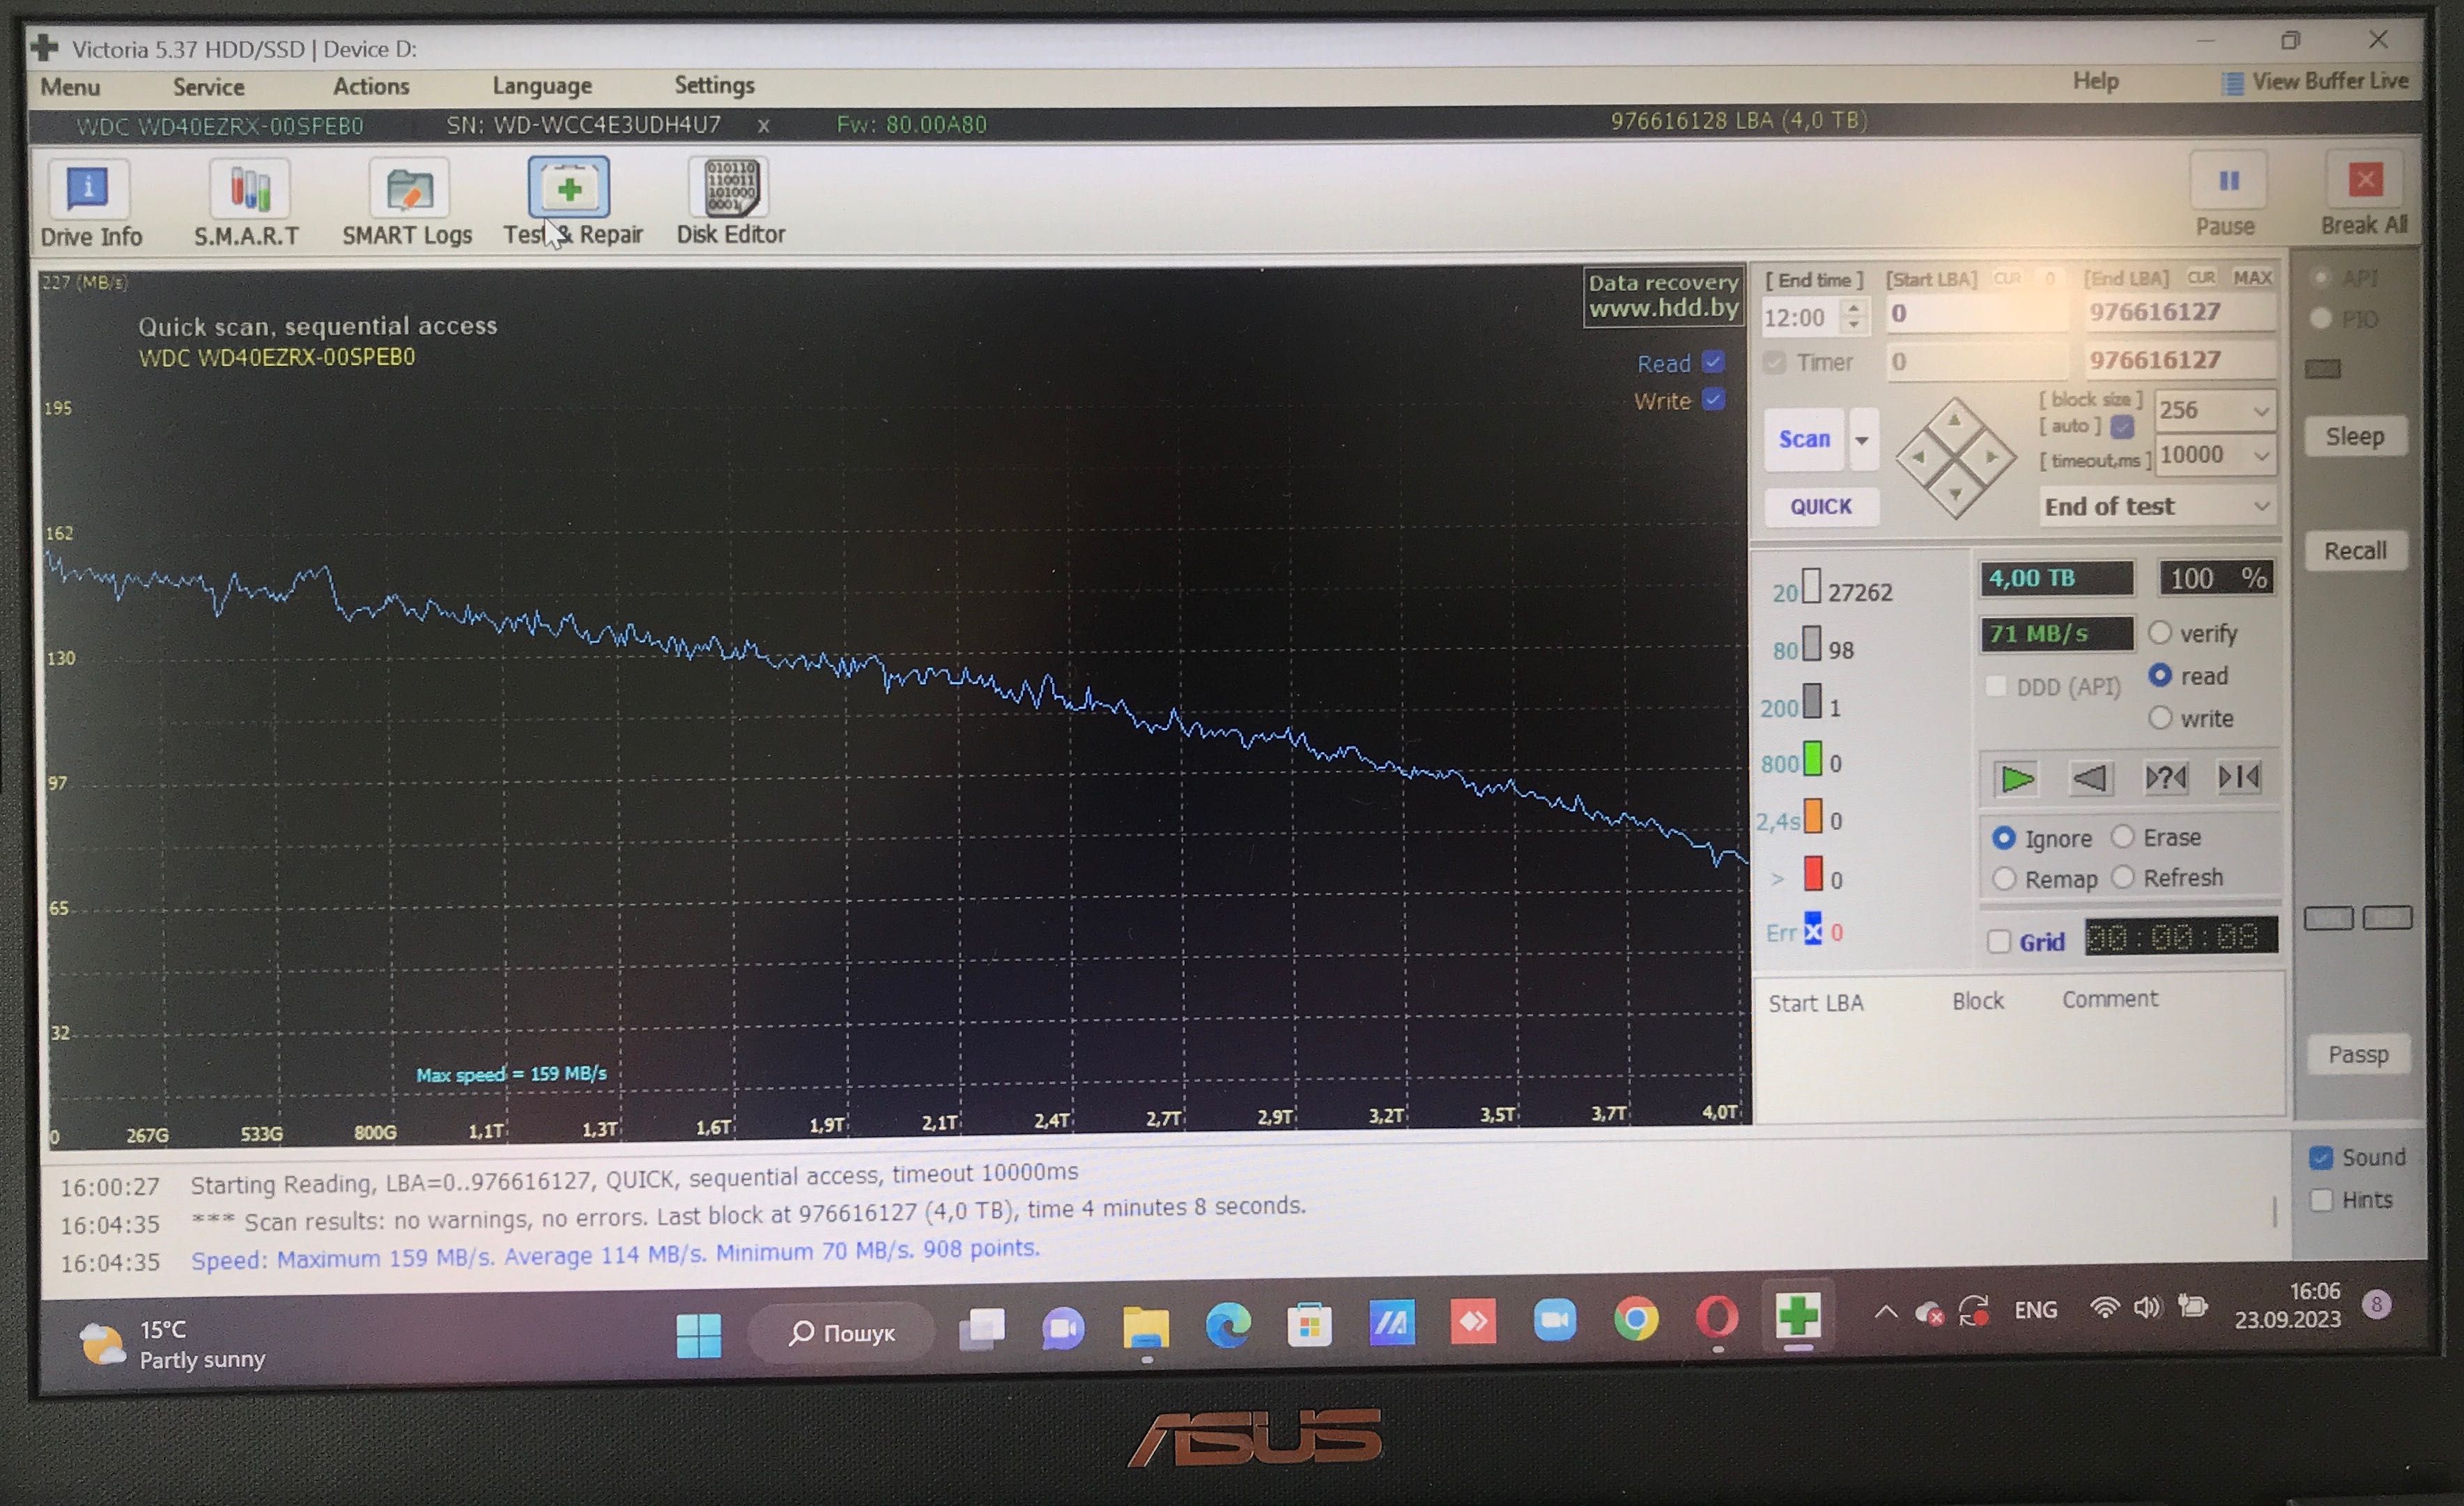
Task: Click the navigation diamond down arrow
Action: click(1955, 494)
